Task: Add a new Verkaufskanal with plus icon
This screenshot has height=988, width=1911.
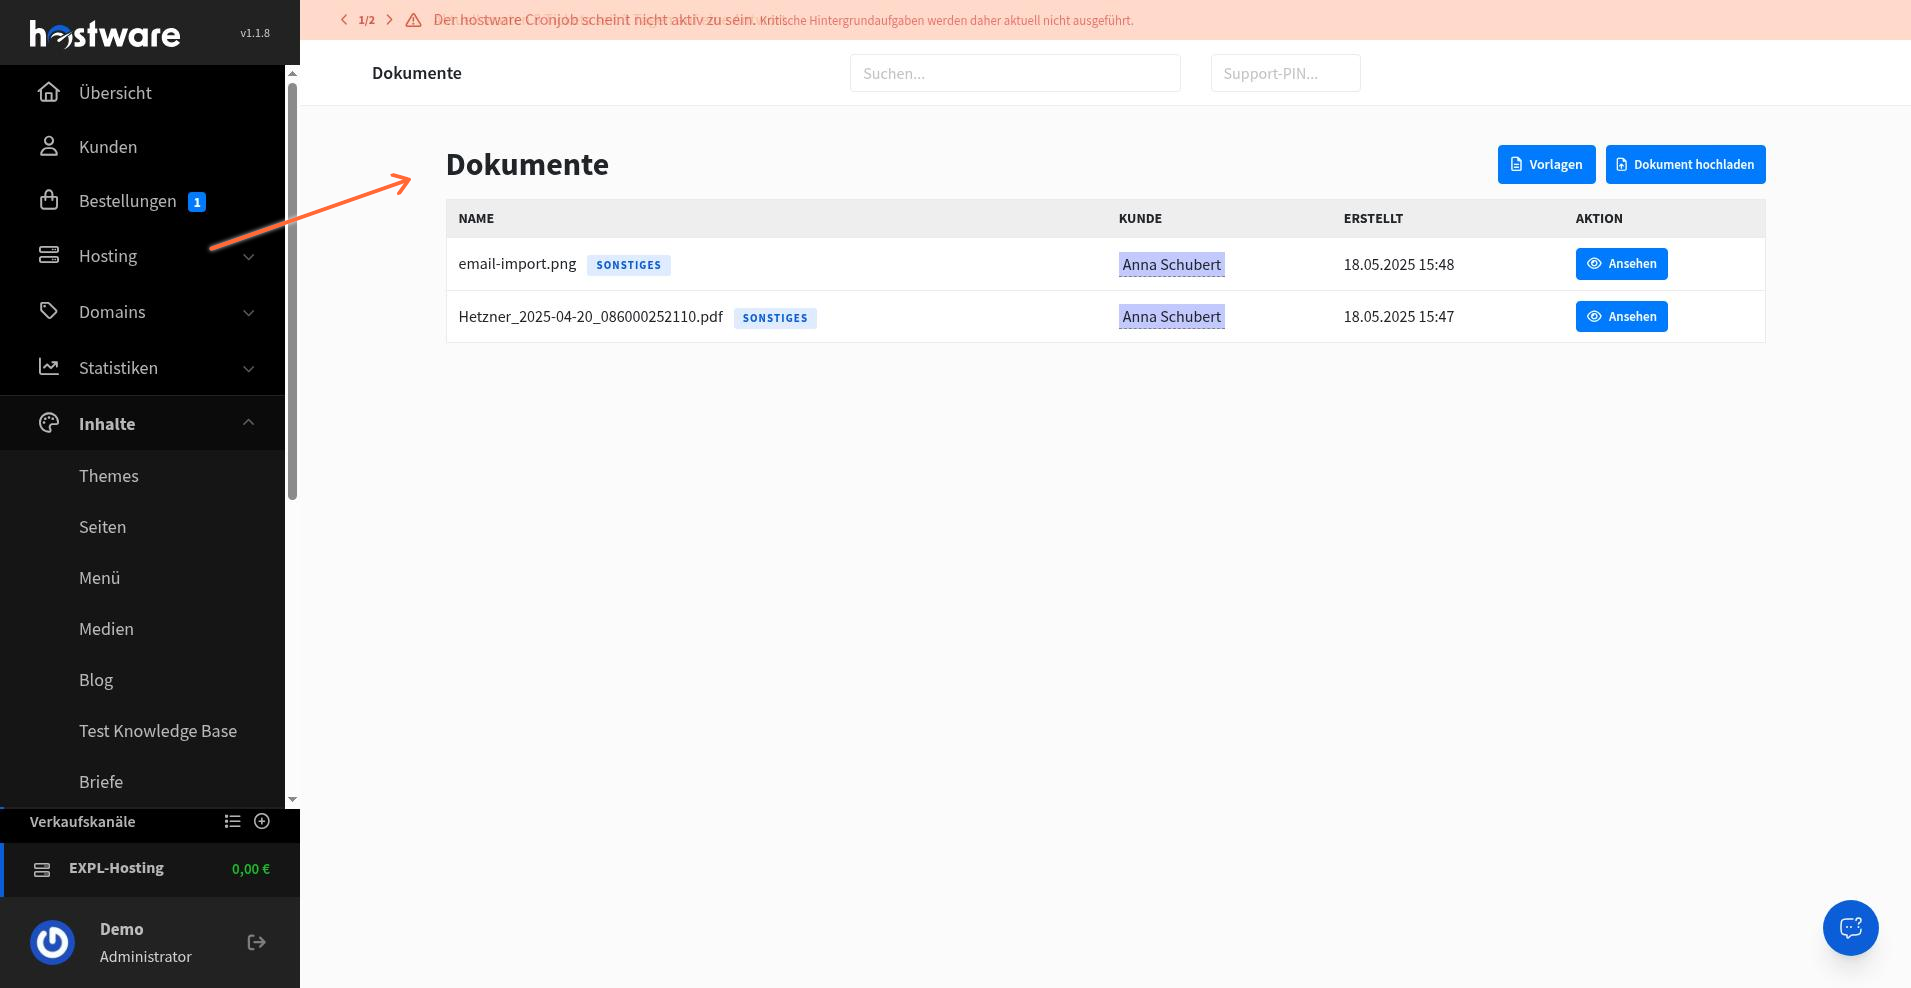Action: pos(262,821)
